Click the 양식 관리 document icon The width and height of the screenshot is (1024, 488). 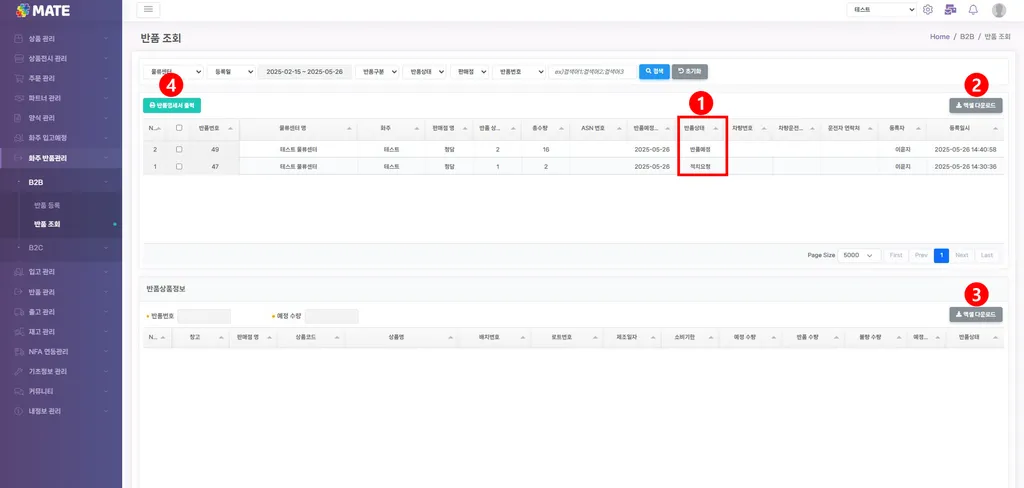20,118
